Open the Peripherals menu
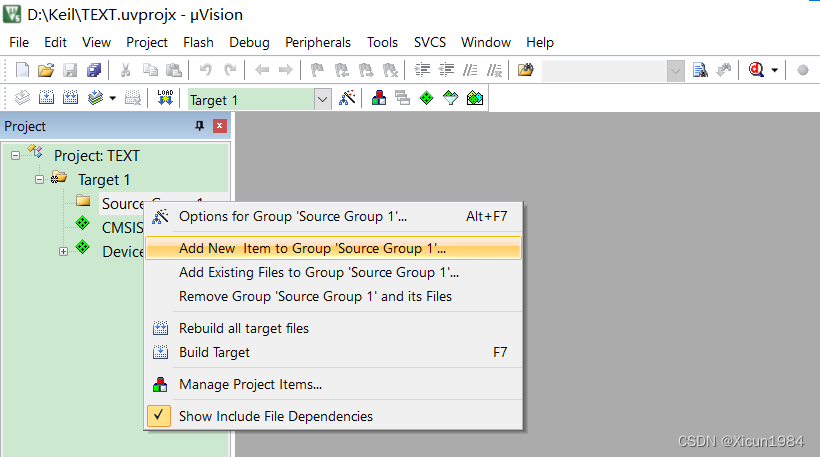The image size is (820, 457). pyautogui.click(x=318, y=42)
